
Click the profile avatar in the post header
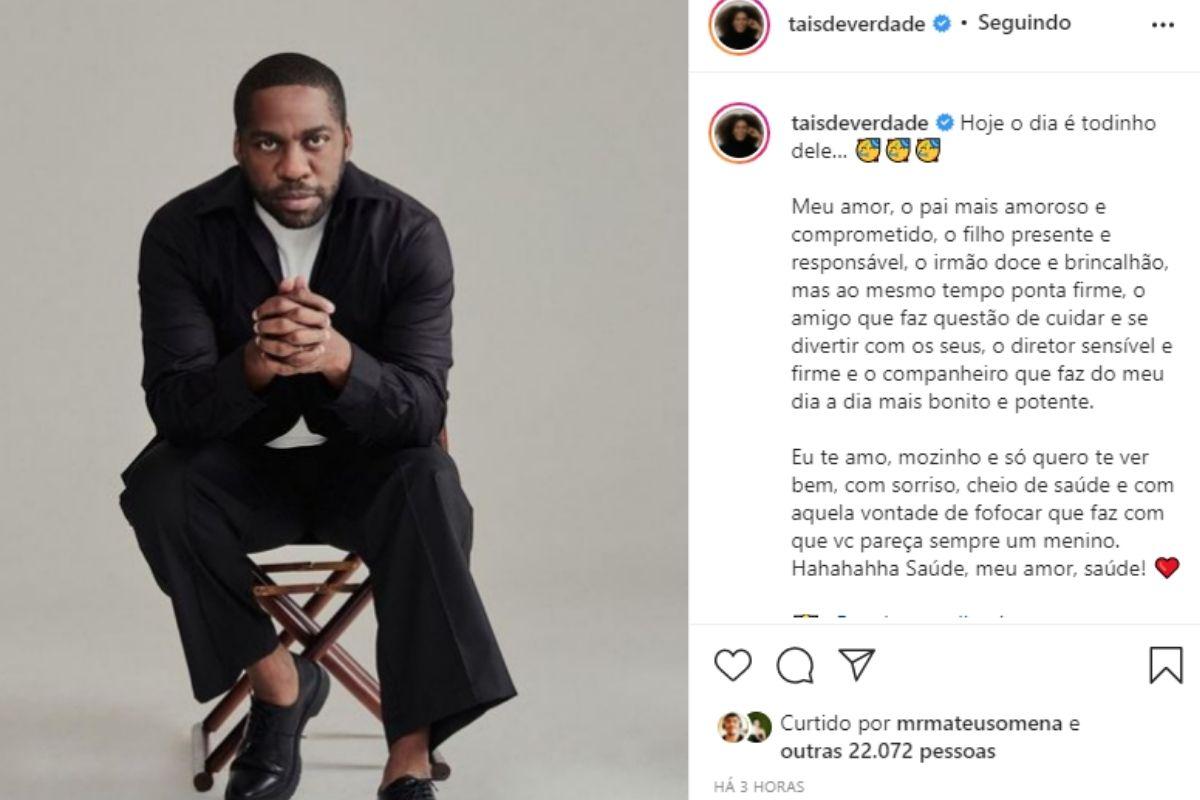point(739,25)
